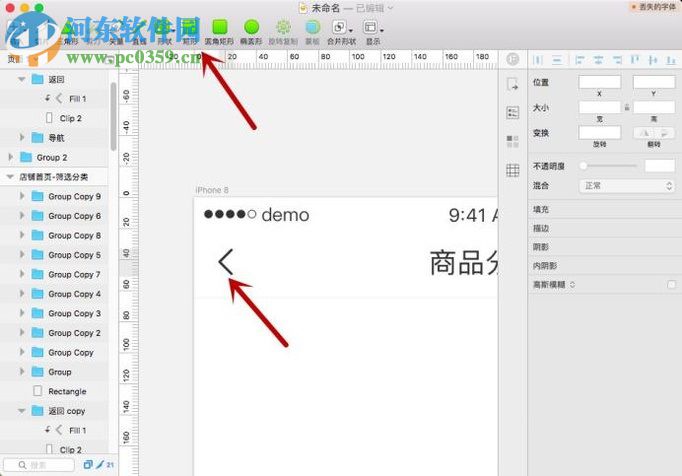Click the missing fonts (丢失的字体) notice
Screen dimensions: 682x476
[x=654, y=7]
